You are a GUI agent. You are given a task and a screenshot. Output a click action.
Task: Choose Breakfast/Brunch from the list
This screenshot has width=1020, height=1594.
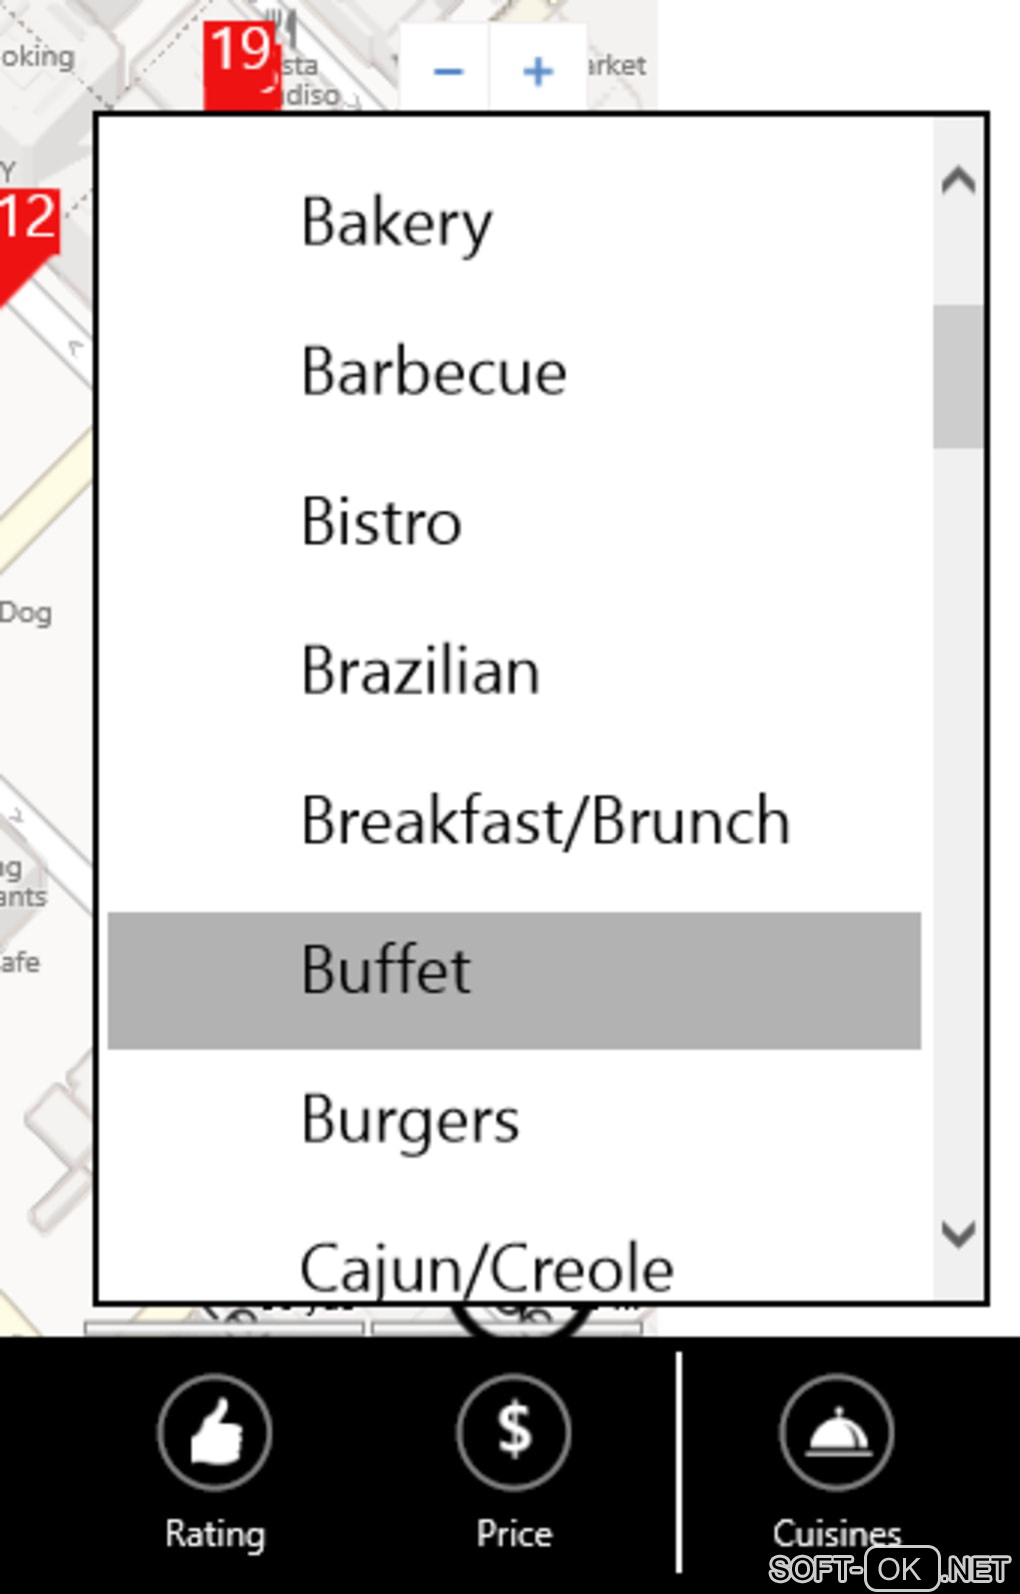click(545, 821)
